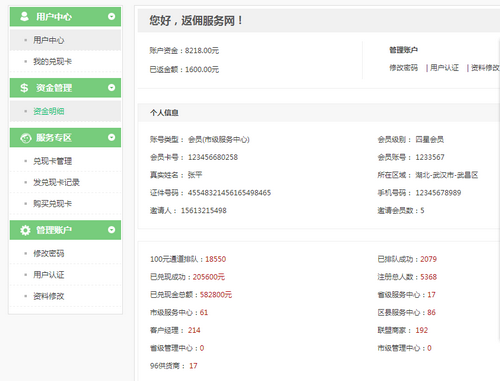Image resolution: width=500 pixels, height=381 pixels.
Task: Open 购买兑现卡 in the sidebar
Action: [x=65, y=204]
